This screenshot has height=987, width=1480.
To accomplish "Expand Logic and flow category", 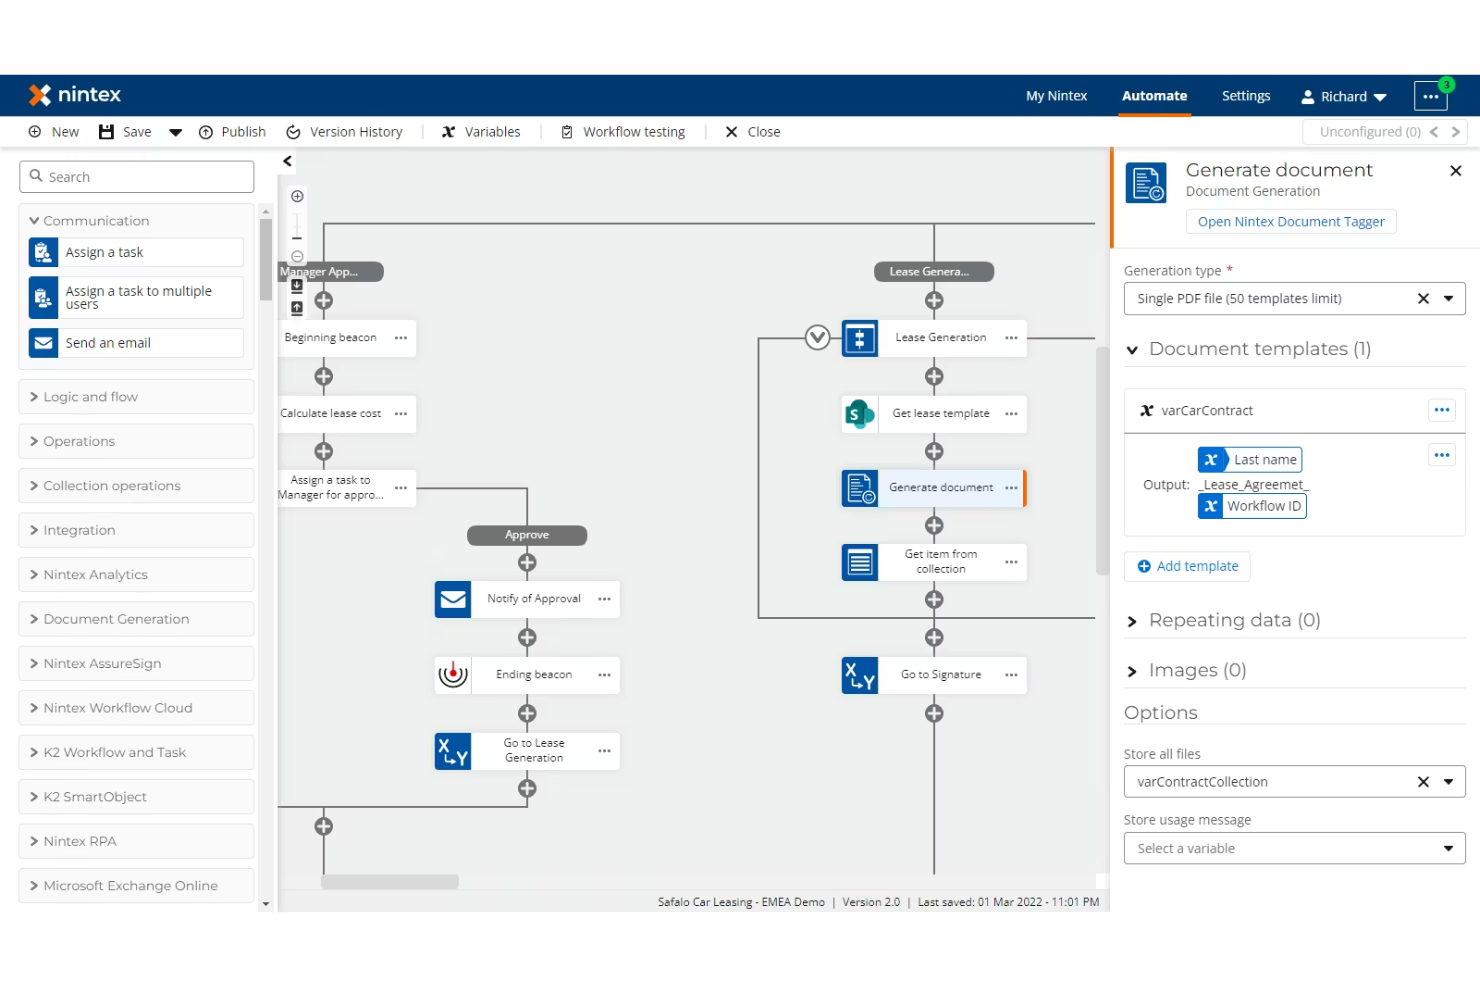I will [x=136, y=397].
